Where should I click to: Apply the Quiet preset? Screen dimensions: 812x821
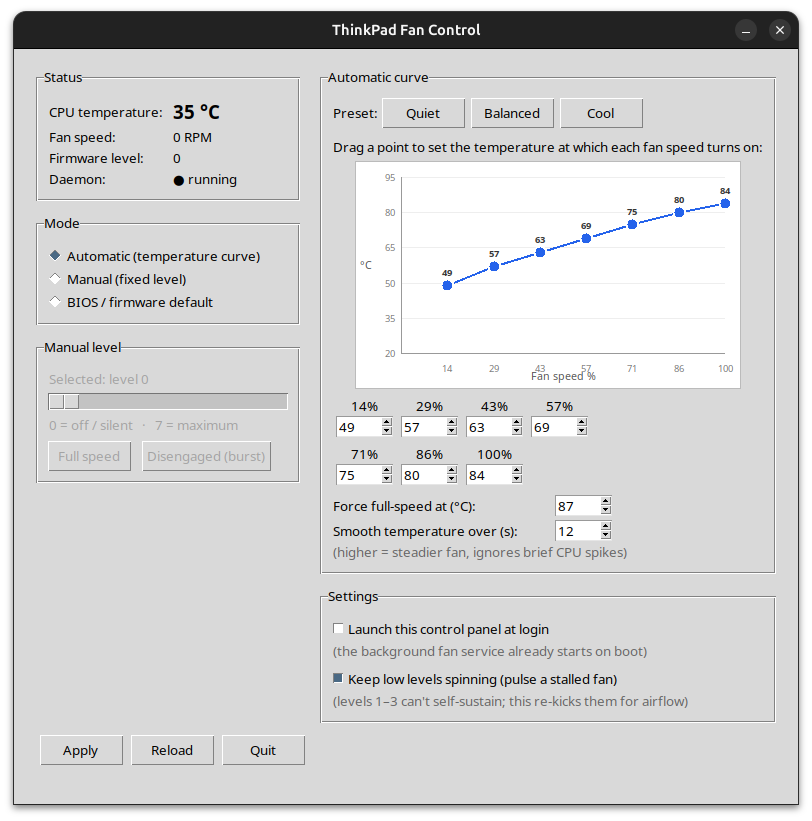(423, 113)
